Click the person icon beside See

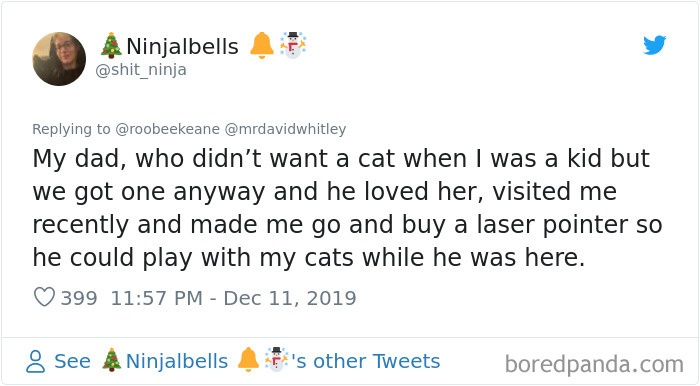pyautogui.click(x=35, y=361)
